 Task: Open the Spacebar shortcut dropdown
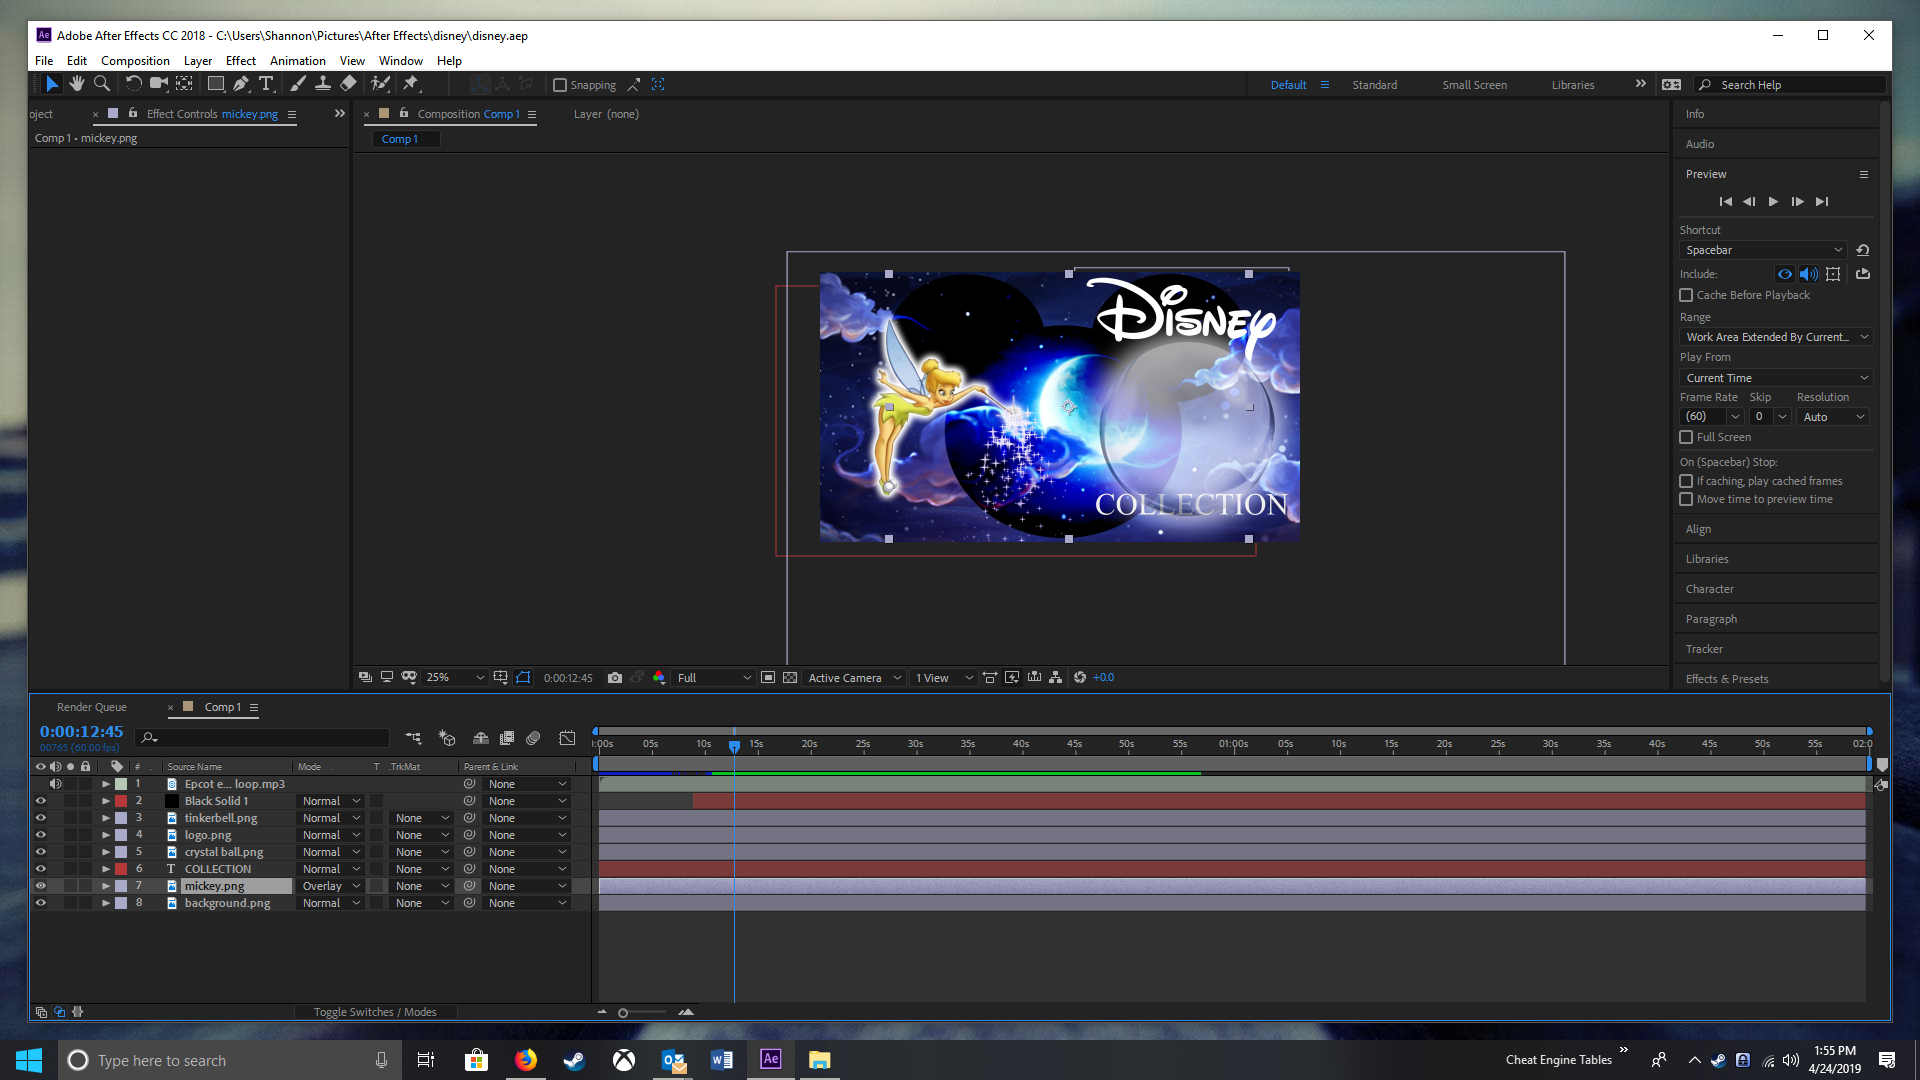(x=1763, y=250)
